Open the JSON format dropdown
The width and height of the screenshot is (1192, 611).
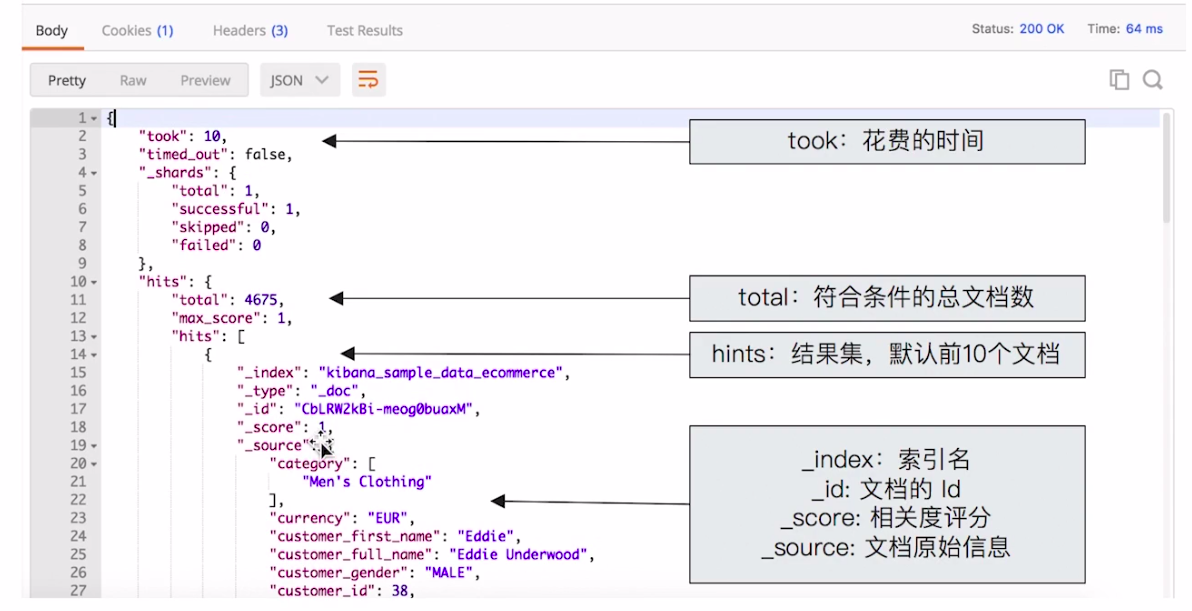(x=300, y=80)
